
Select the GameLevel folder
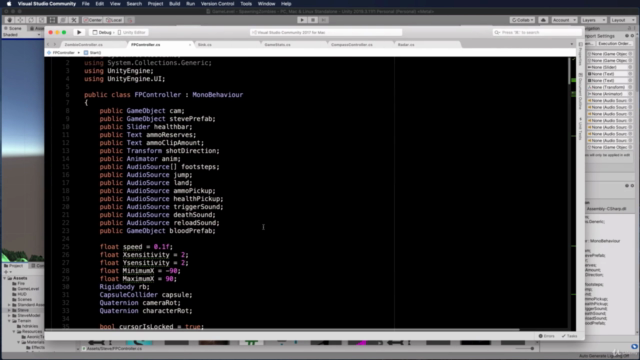tap(26, 289)
